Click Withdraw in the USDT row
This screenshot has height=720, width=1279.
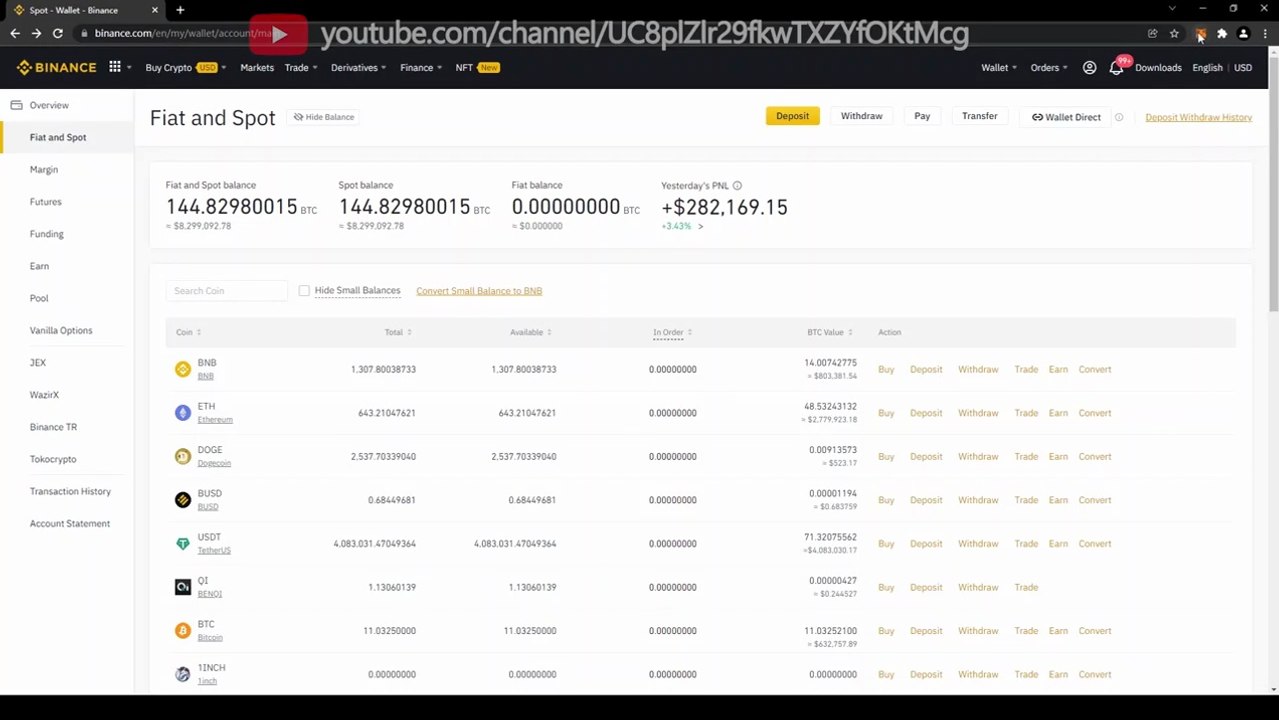978,544
